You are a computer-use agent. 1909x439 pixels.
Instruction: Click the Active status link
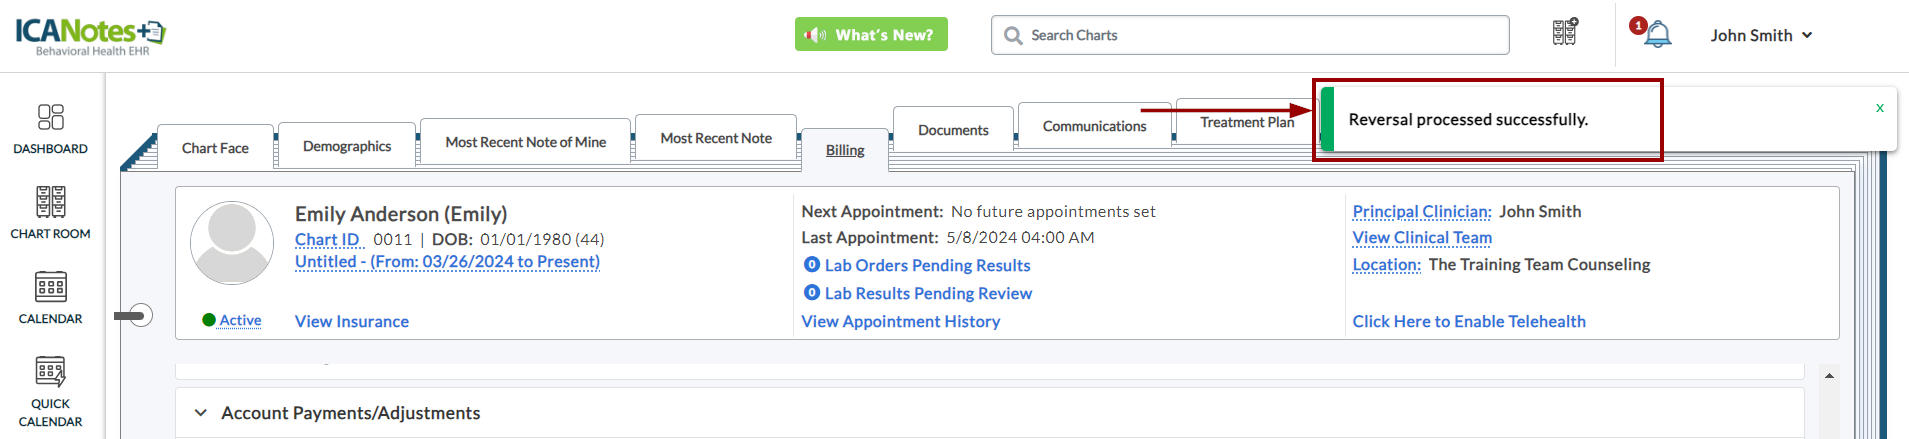pos(240,320)
